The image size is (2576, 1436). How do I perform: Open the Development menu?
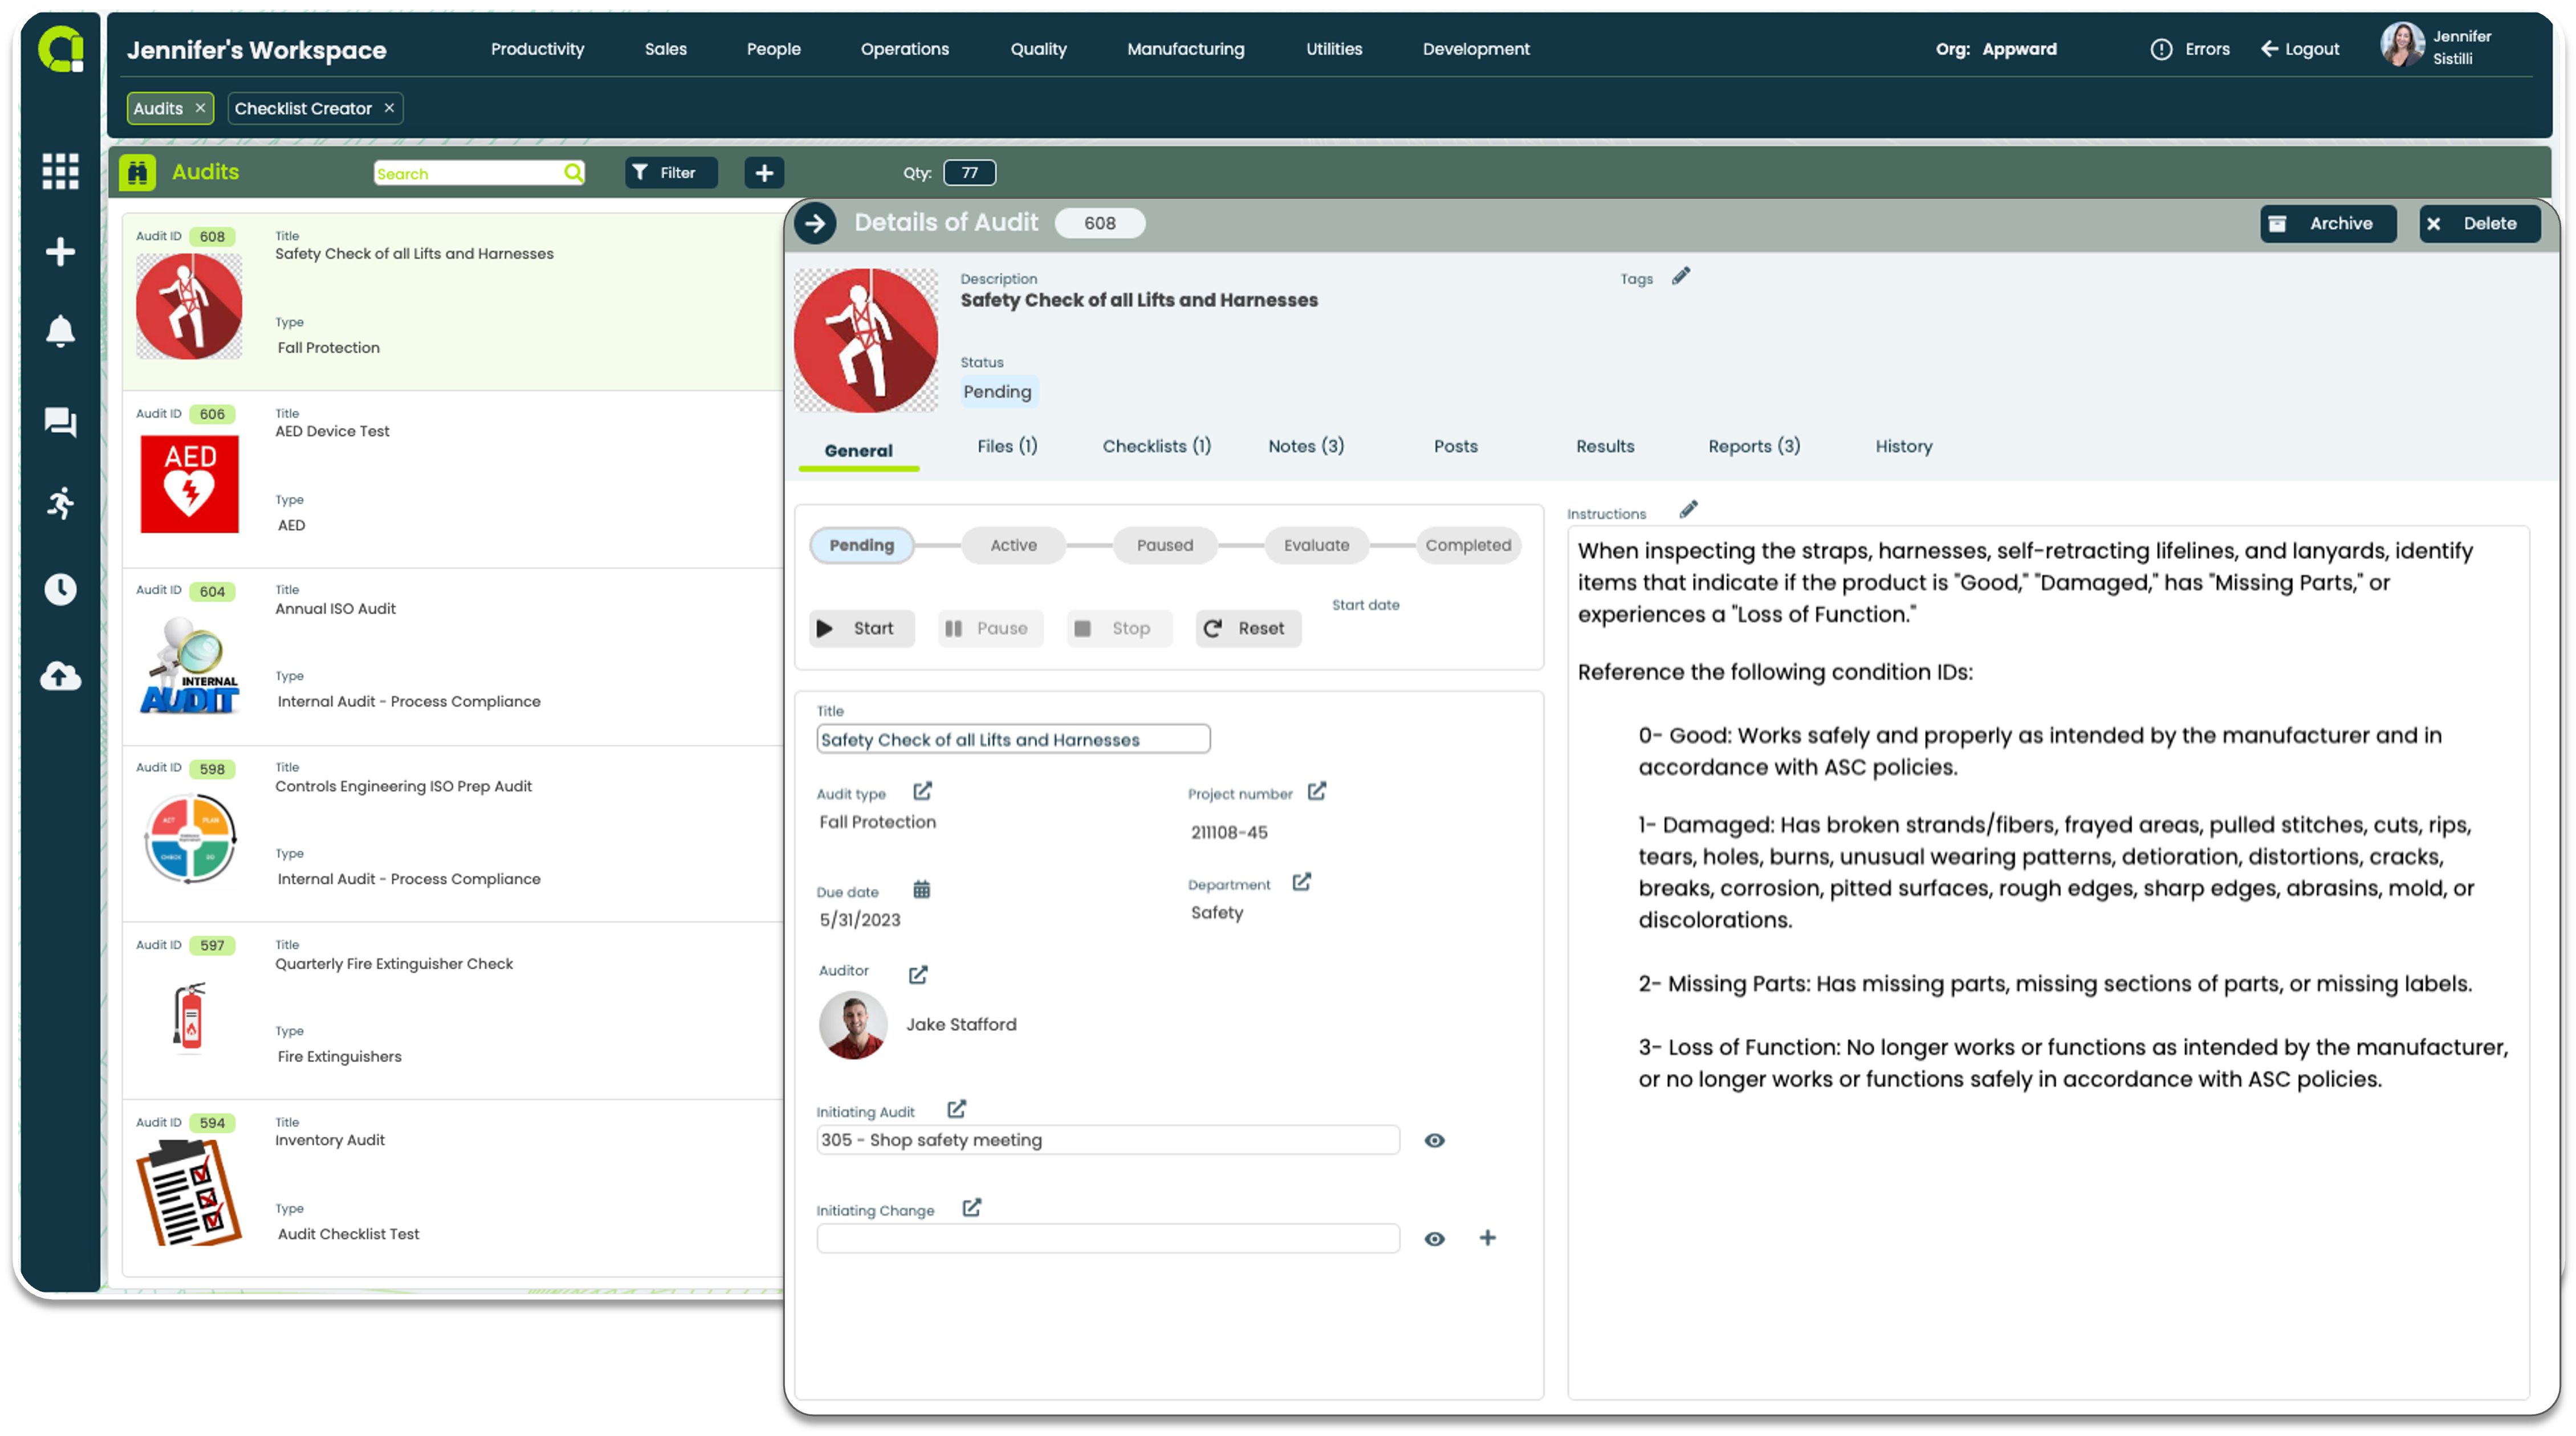coord(1475,49)
